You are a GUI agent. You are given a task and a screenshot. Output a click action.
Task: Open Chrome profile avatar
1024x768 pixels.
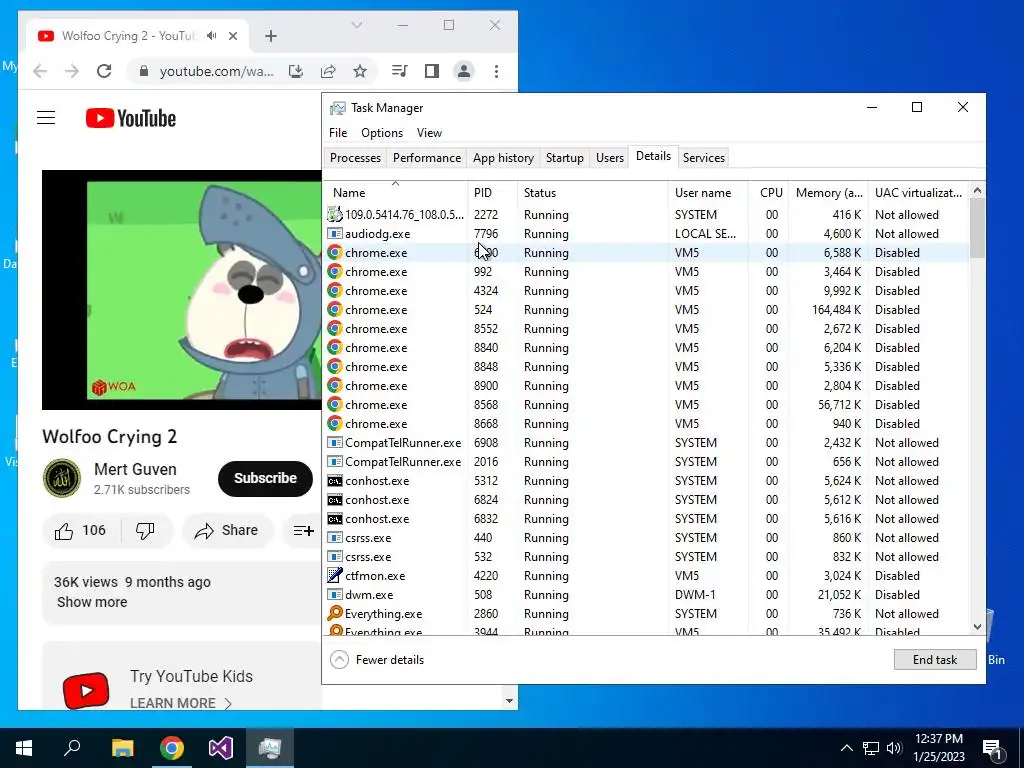click(x=464, y=71)
